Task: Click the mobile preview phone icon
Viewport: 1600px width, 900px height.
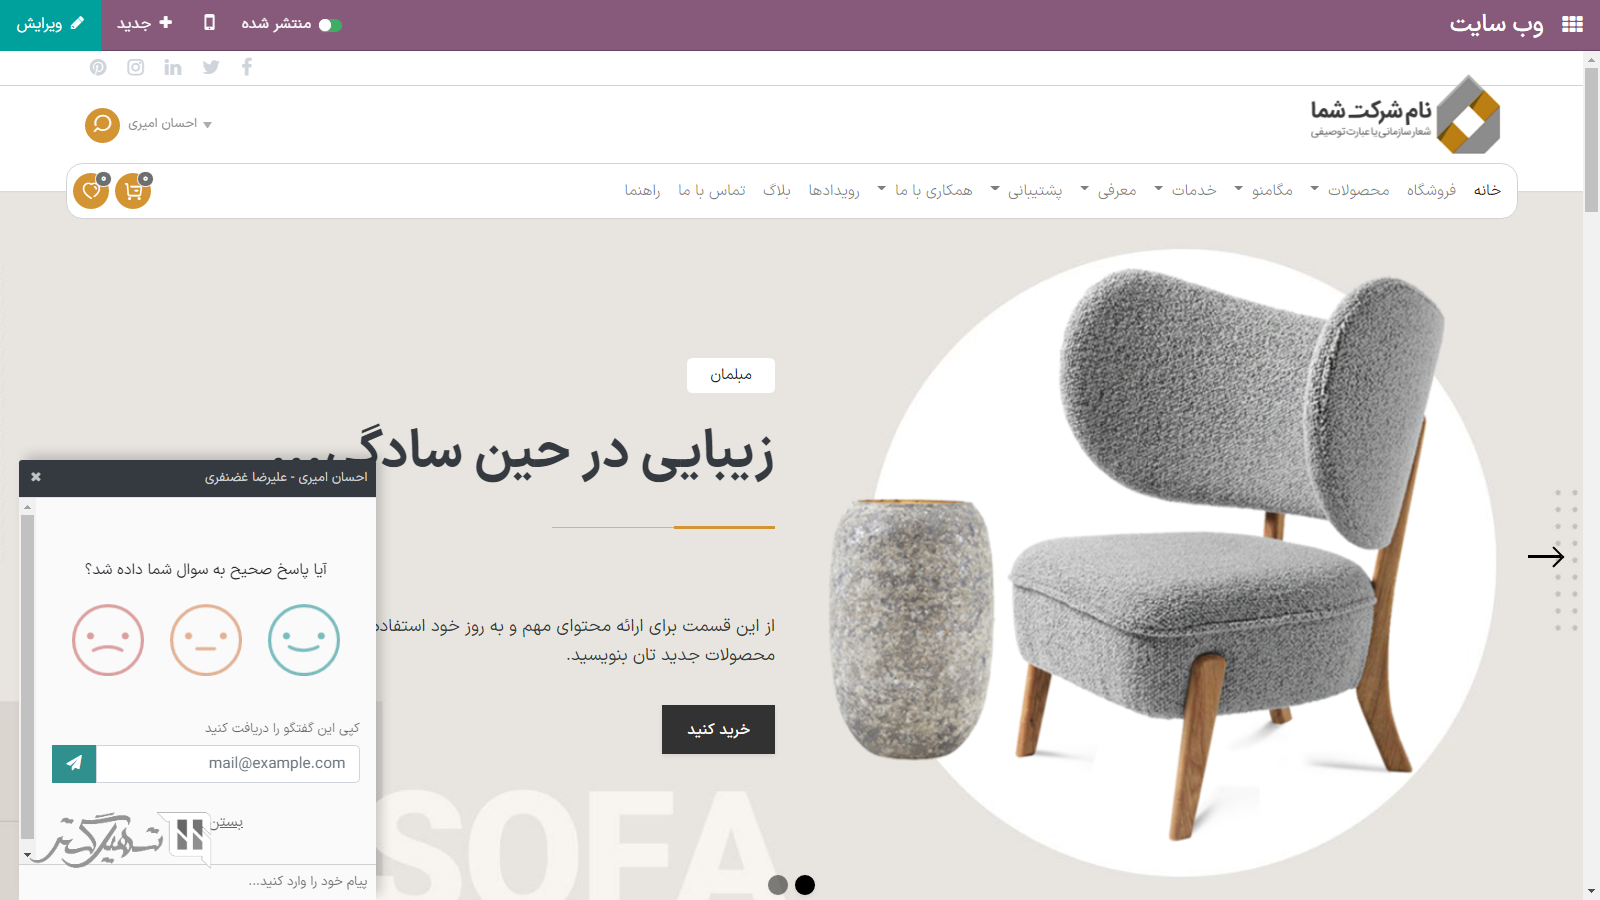Action: click(209, 22)
